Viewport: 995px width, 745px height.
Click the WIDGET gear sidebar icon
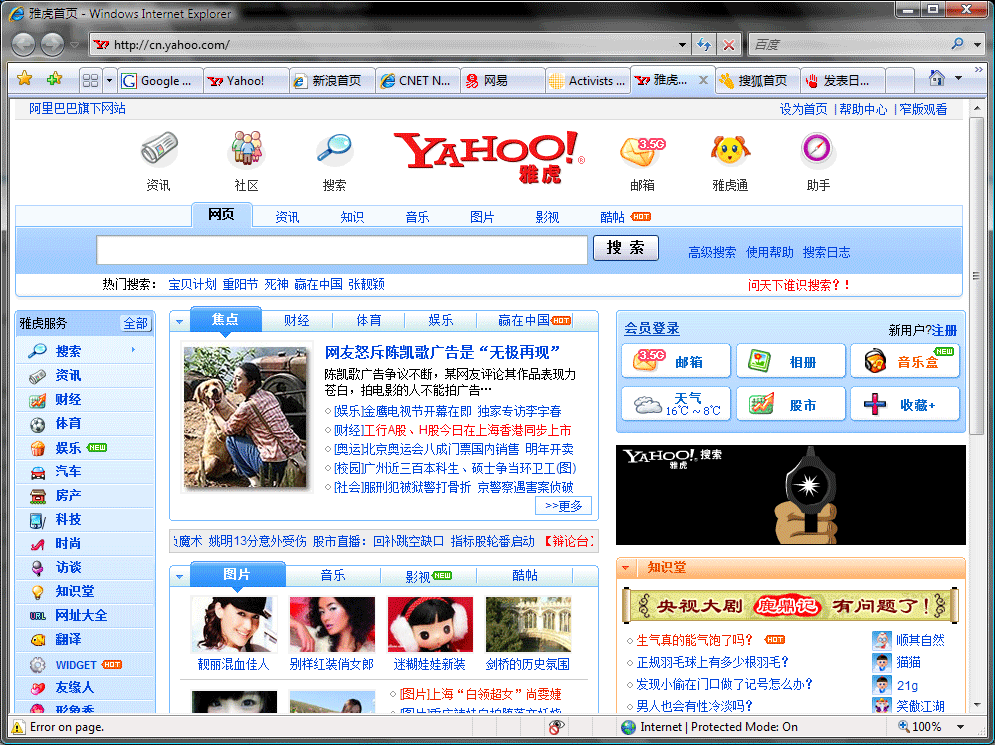37,664
